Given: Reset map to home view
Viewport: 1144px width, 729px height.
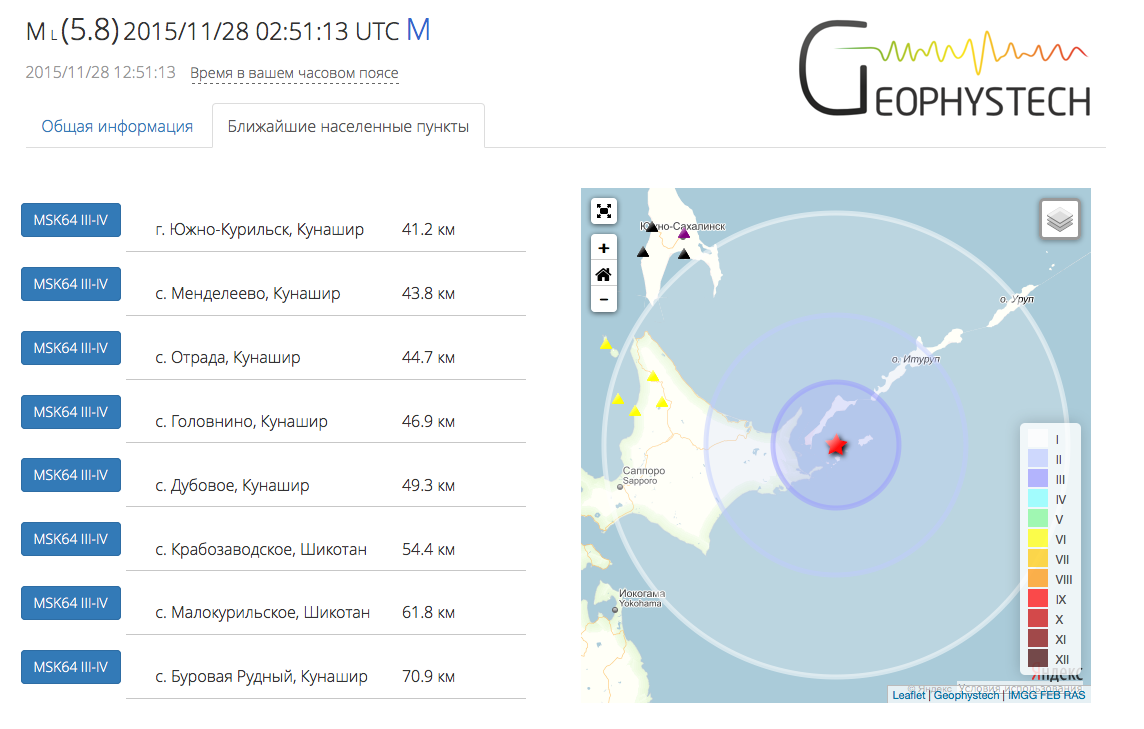Looking at the screenshot, I should coord(604,274).
